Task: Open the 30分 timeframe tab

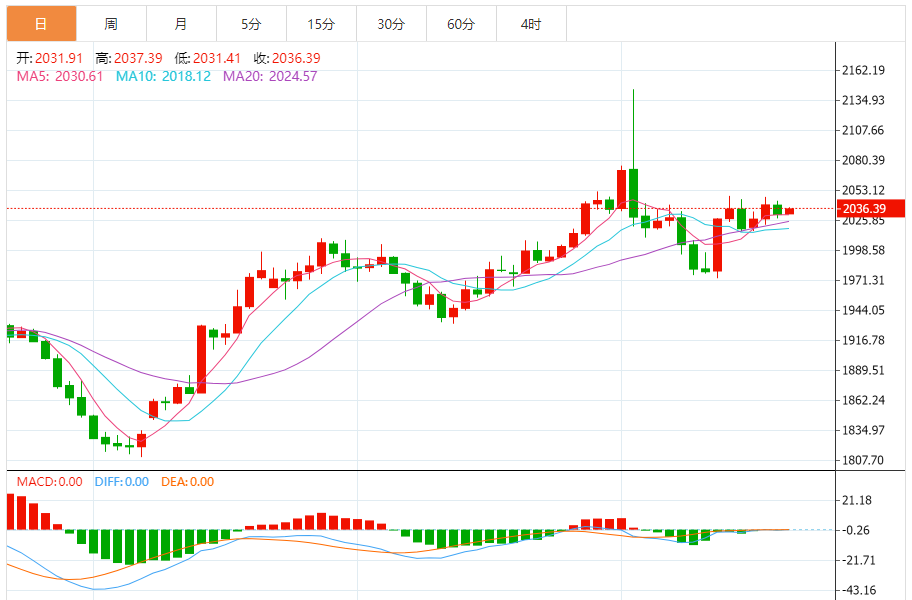Action: (x=391, y=24)
